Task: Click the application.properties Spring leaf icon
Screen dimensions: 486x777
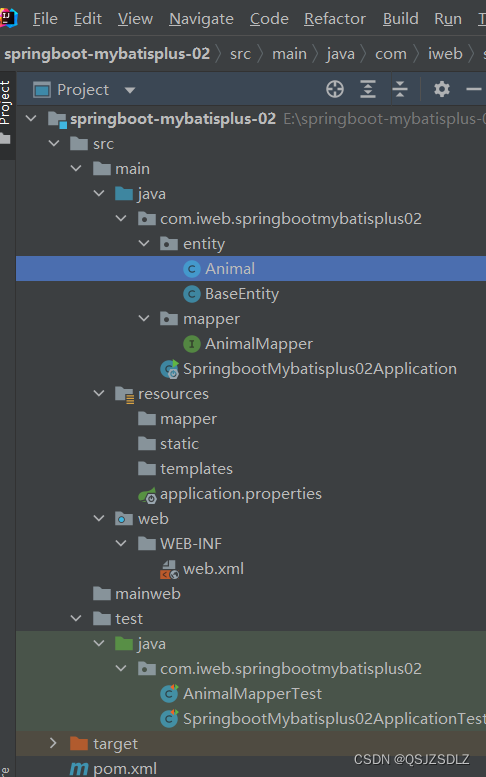Action: (147, 494)
